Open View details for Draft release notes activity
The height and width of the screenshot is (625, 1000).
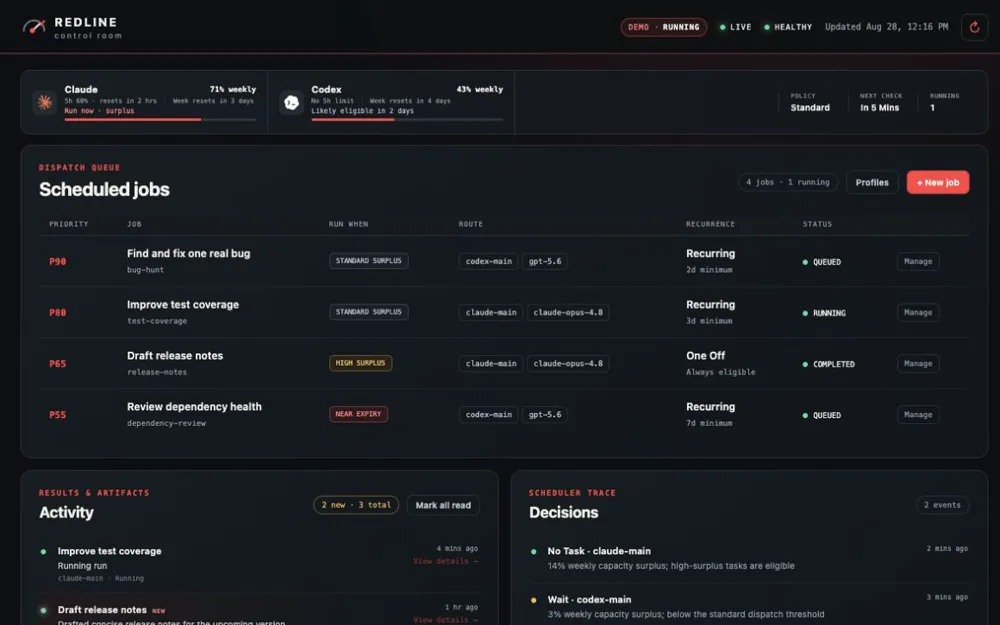click(x=445, y=619)
